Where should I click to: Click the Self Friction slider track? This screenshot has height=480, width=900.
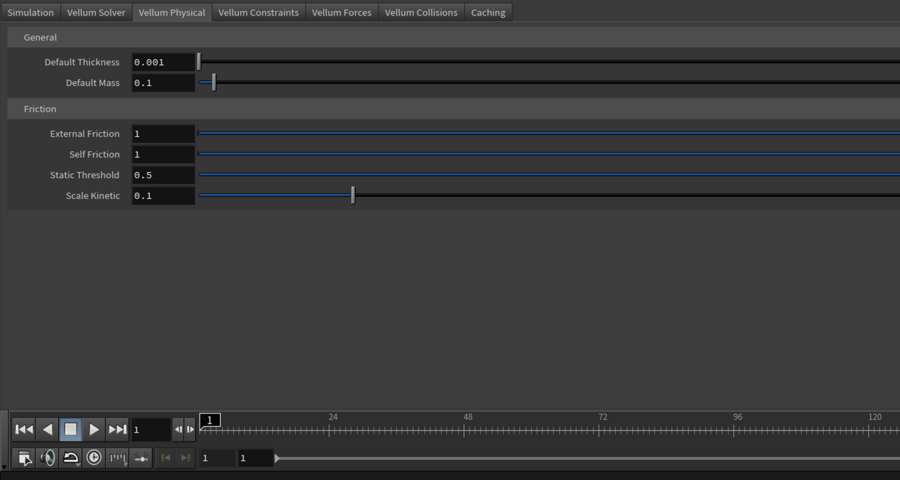[x=549, y=154]
